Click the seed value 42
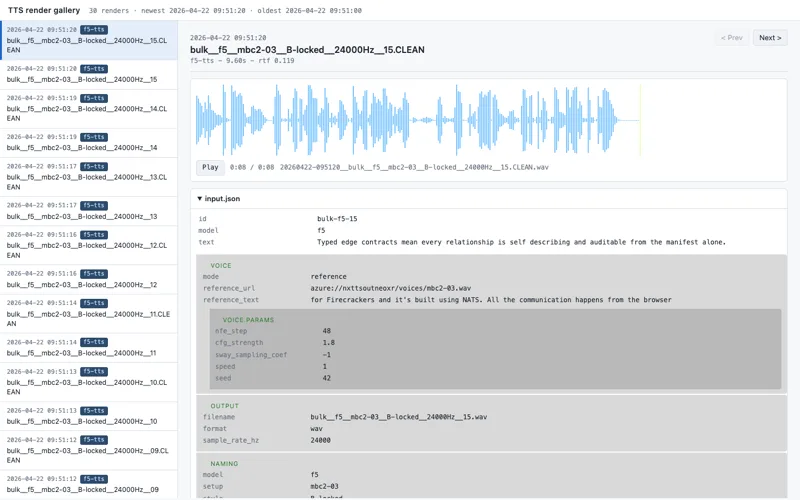The width and height of the screenshot is (800, 500). [327, 379]
